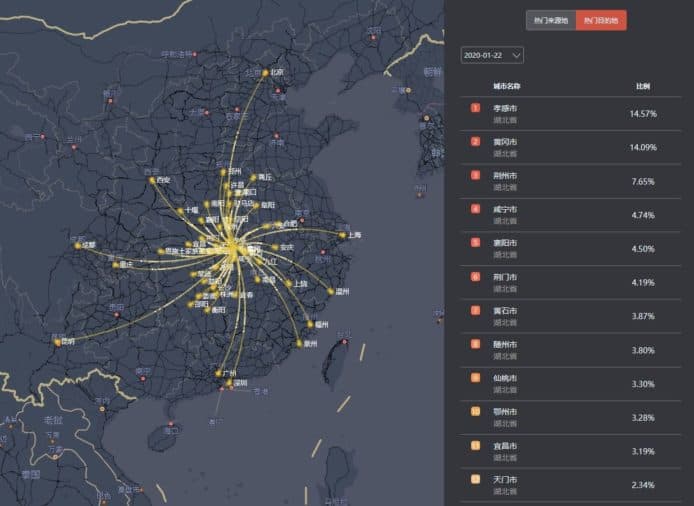The image size is (694, 506).
Task: Click the 城市名称 column header
Action: (506, 86)
